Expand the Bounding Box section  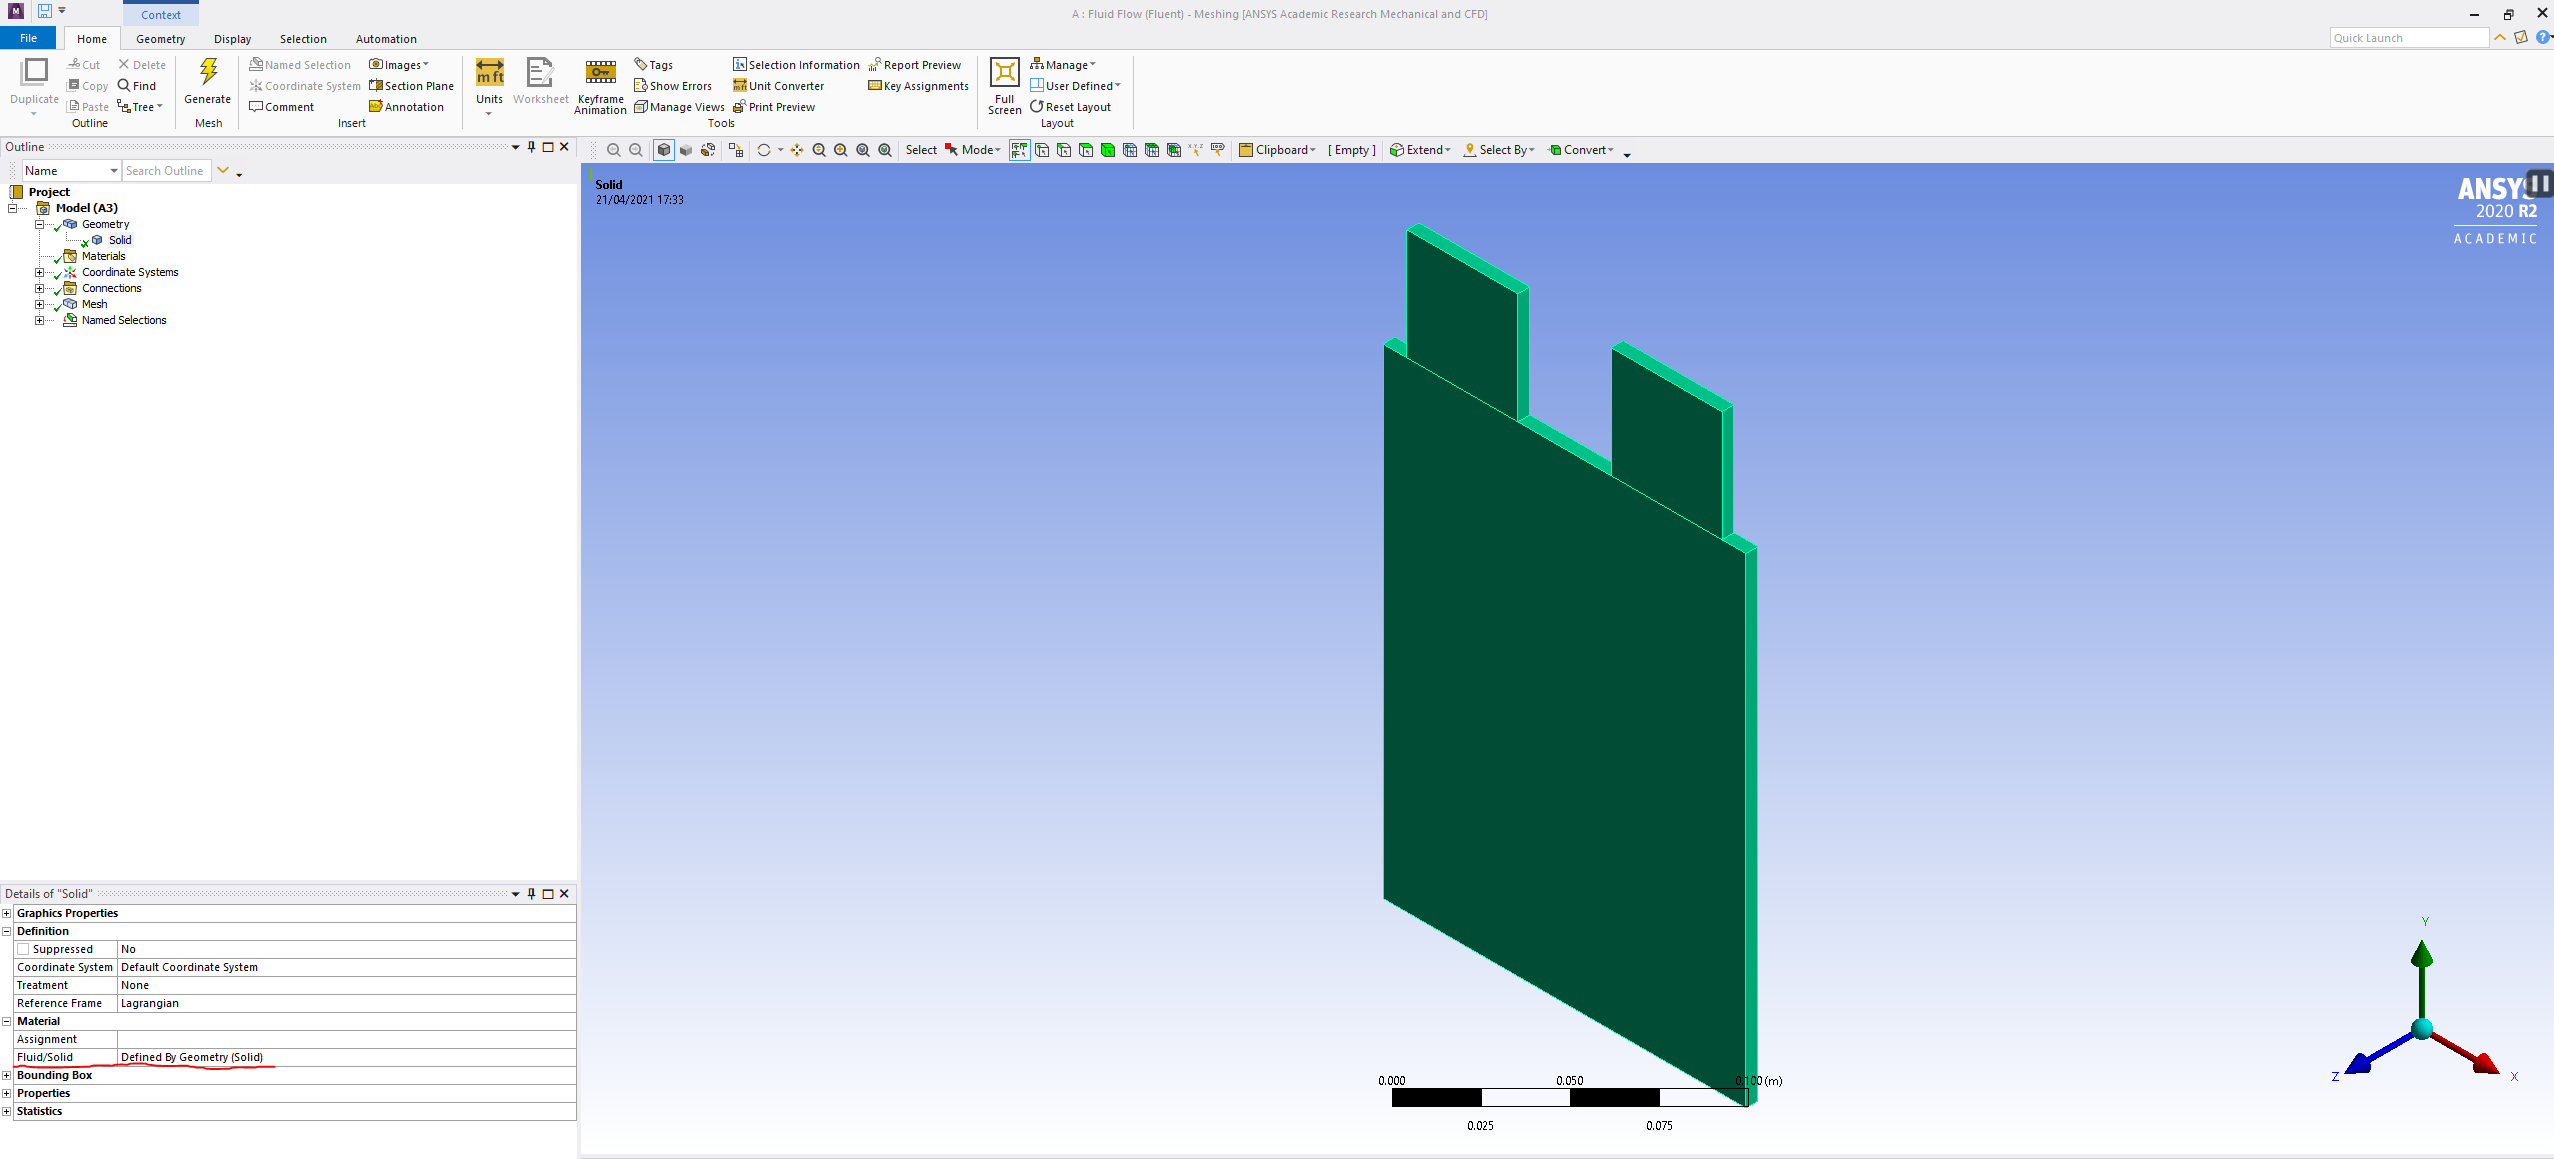[6, 1075]
